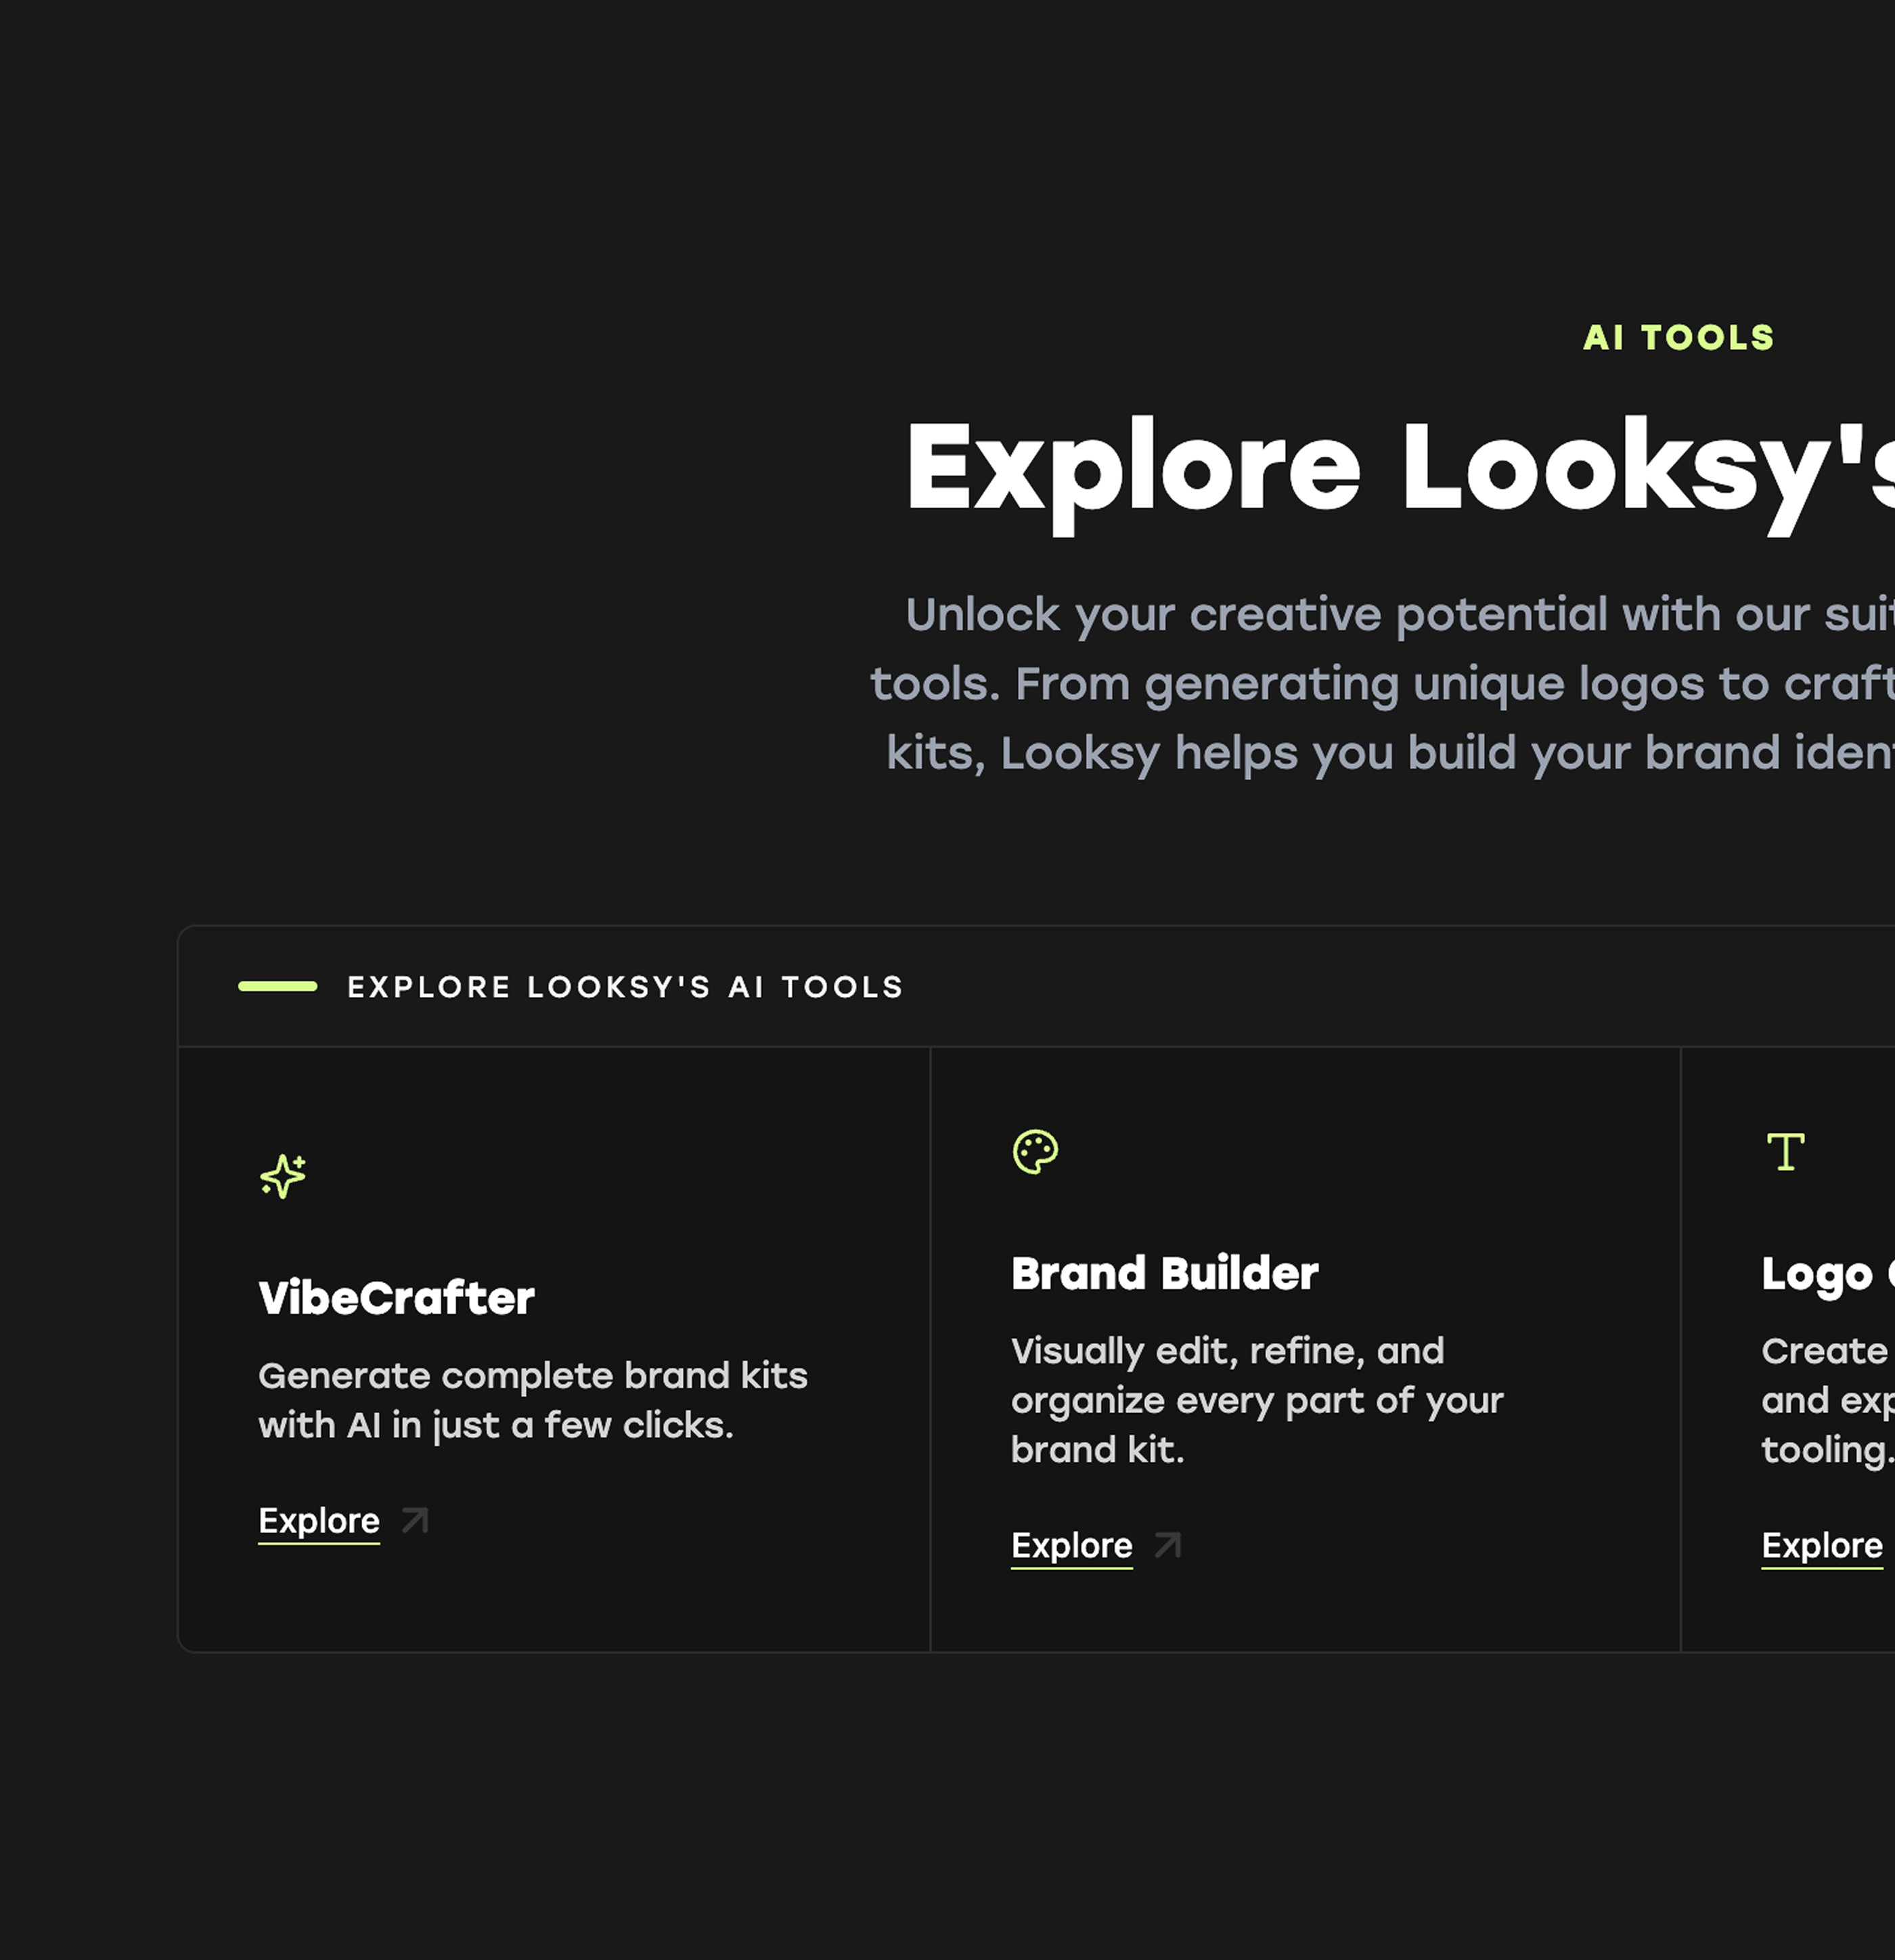Click the VibeCrafter card title
This screenshot has height=1960, width=1895.
point(396,1297)
